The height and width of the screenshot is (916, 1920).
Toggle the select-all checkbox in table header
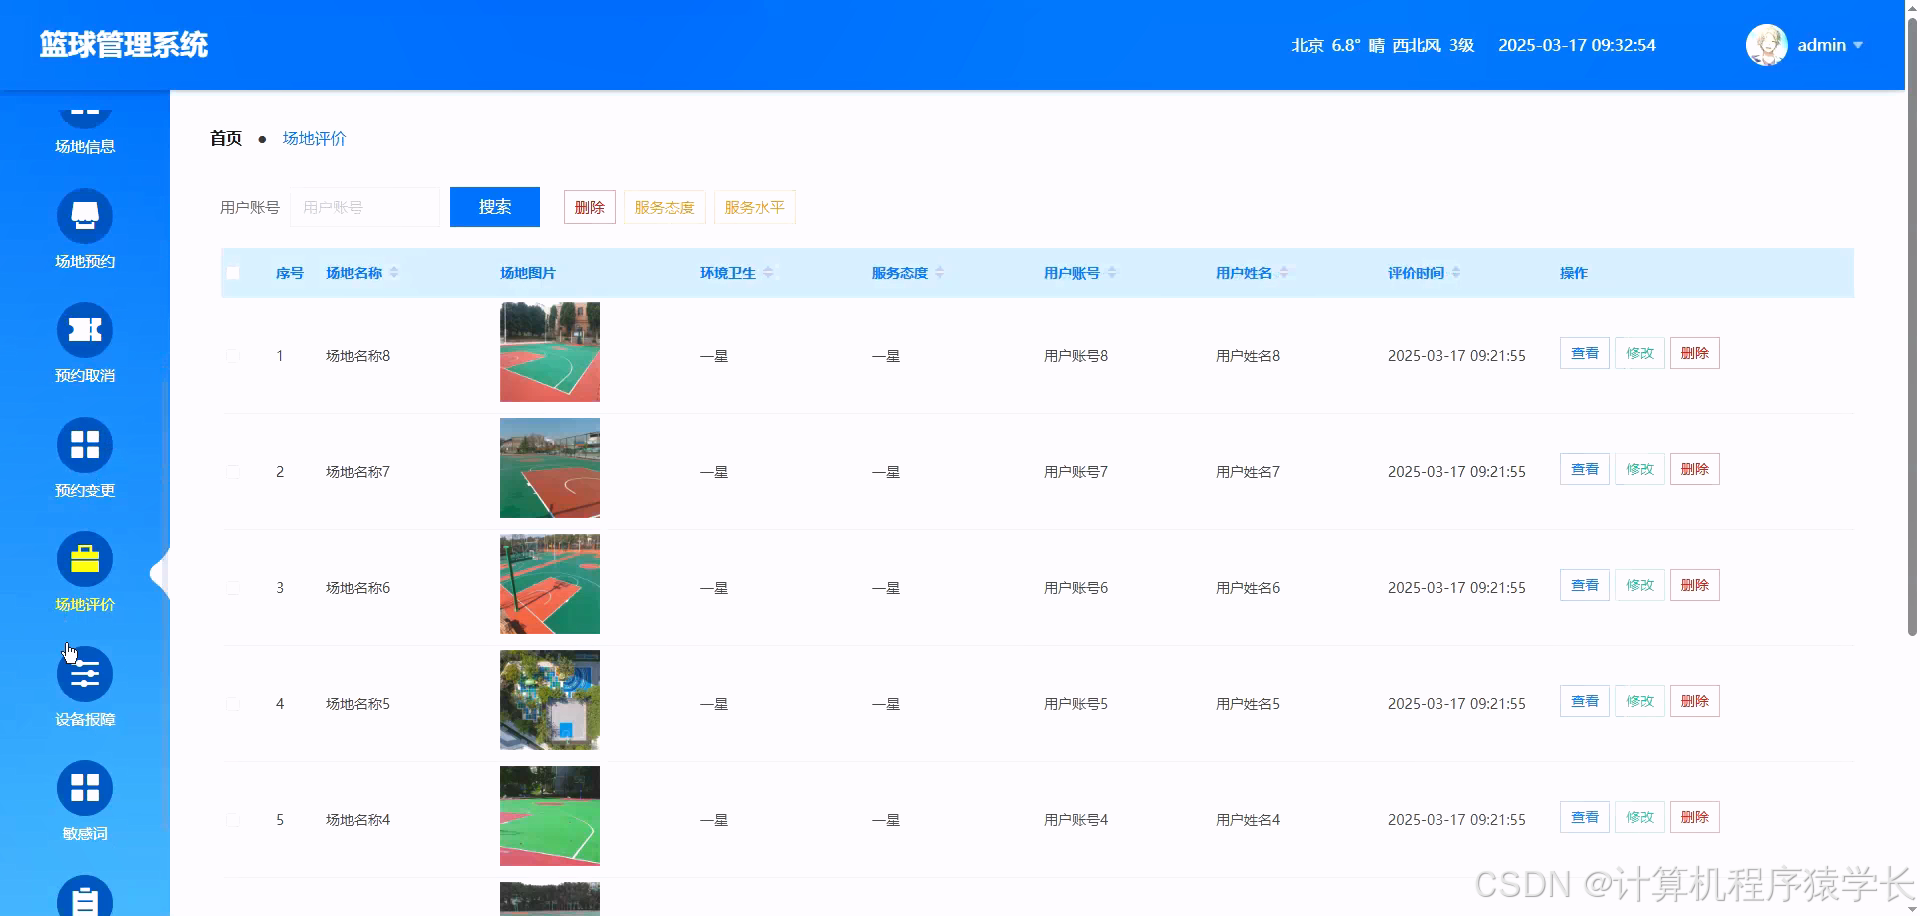click(233, 272)
